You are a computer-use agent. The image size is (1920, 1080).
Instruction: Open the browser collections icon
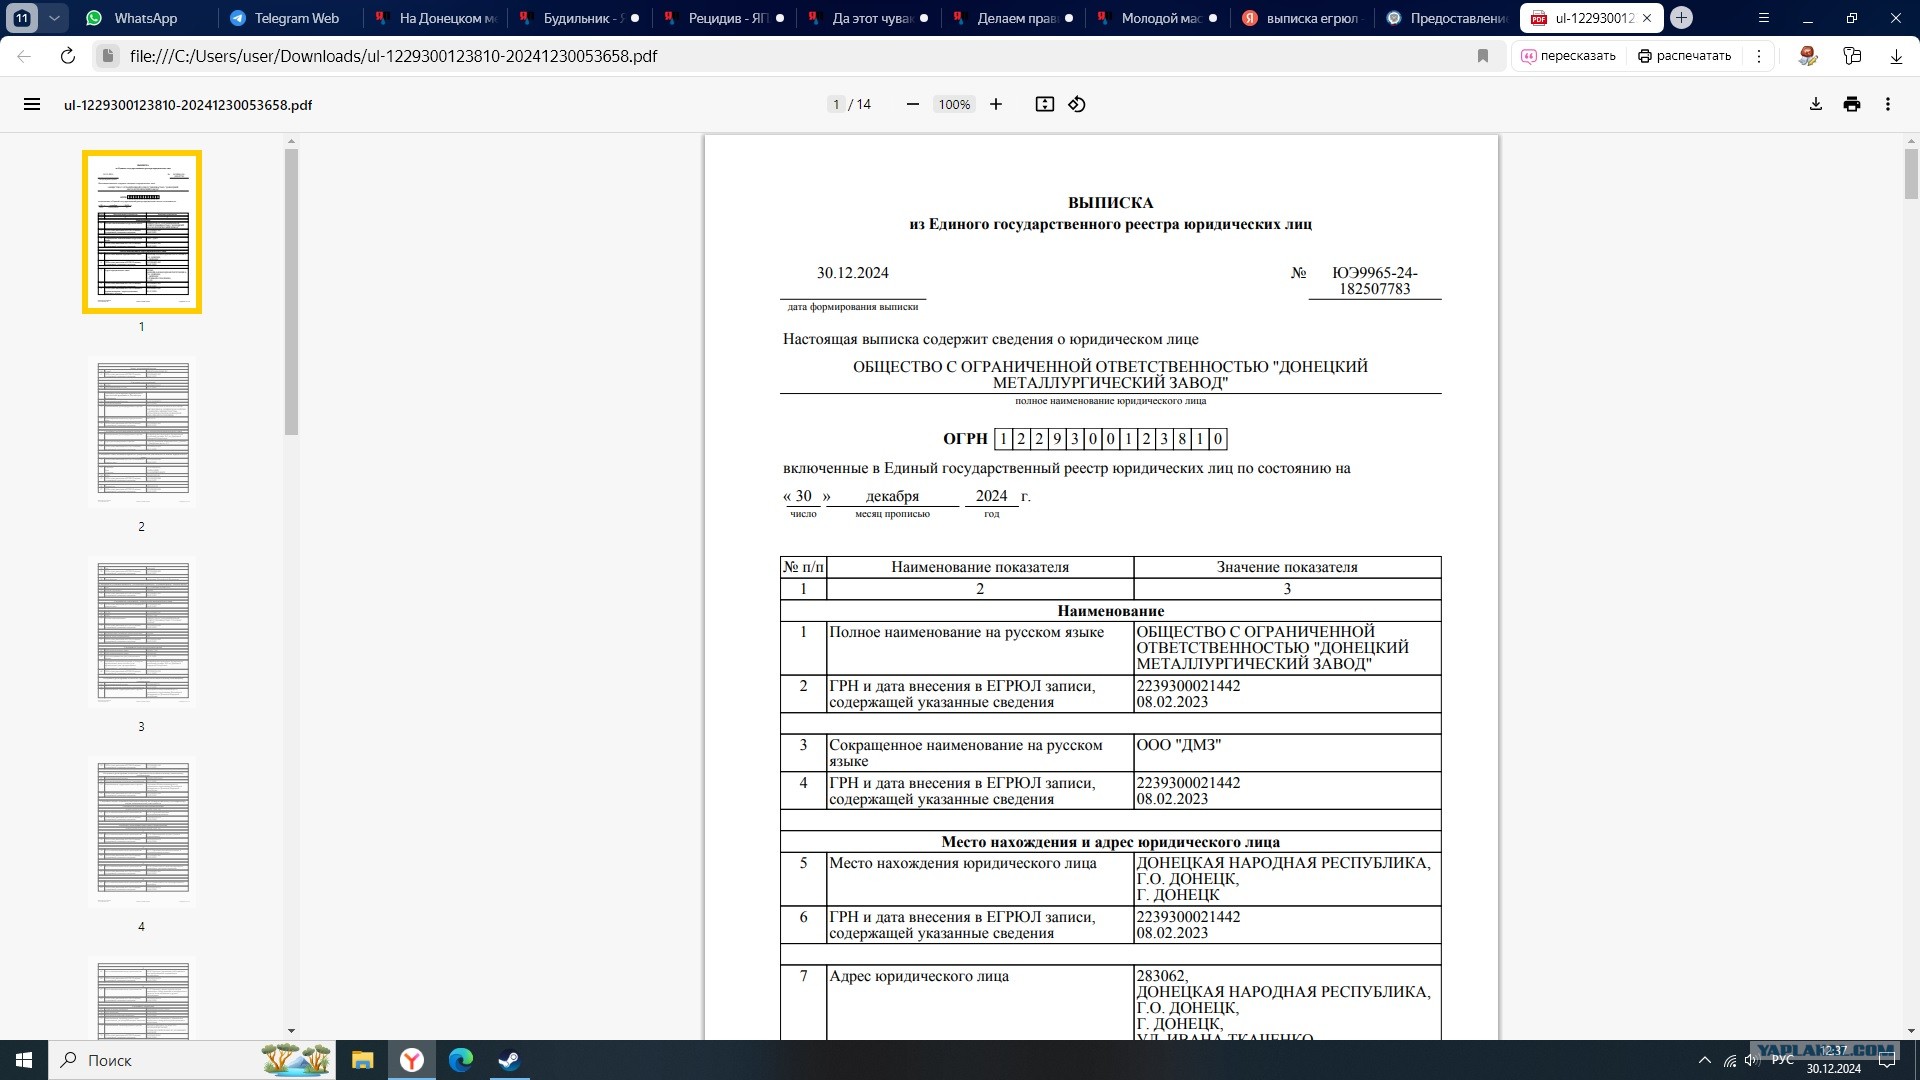click(1852, 56)
